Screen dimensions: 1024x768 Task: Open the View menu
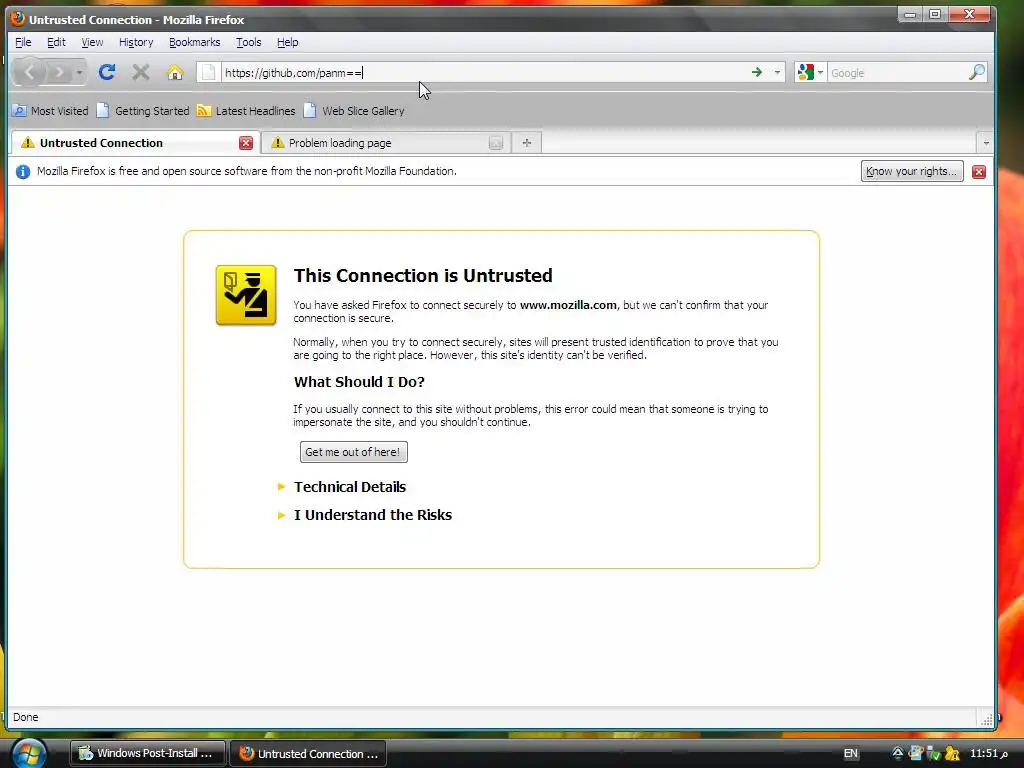point(92,42)
